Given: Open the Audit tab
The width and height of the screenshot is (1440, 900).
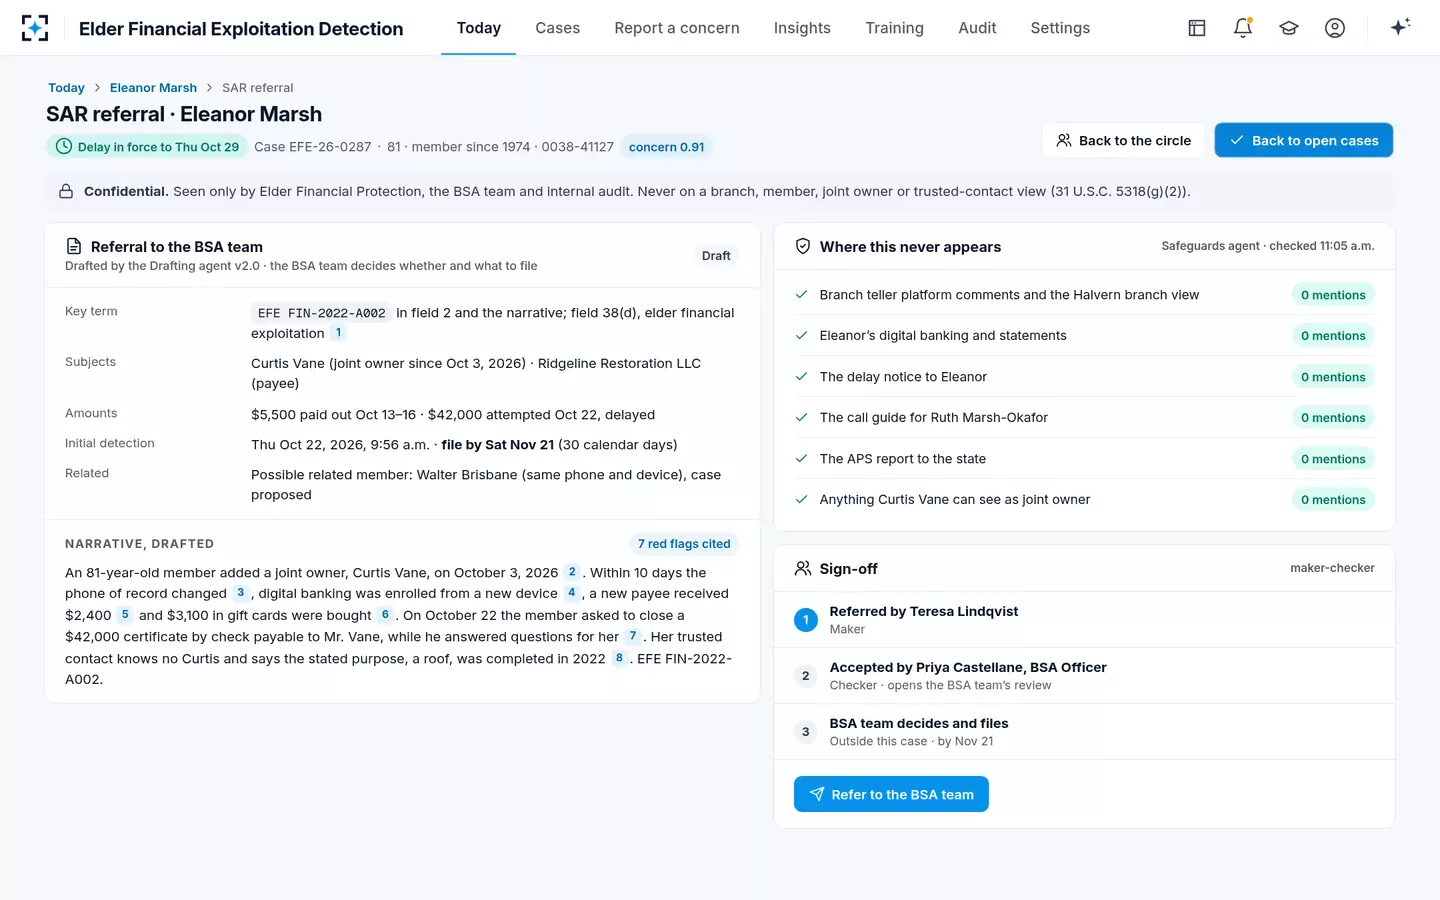Looking at the screenshot, I should pos(977,28).
